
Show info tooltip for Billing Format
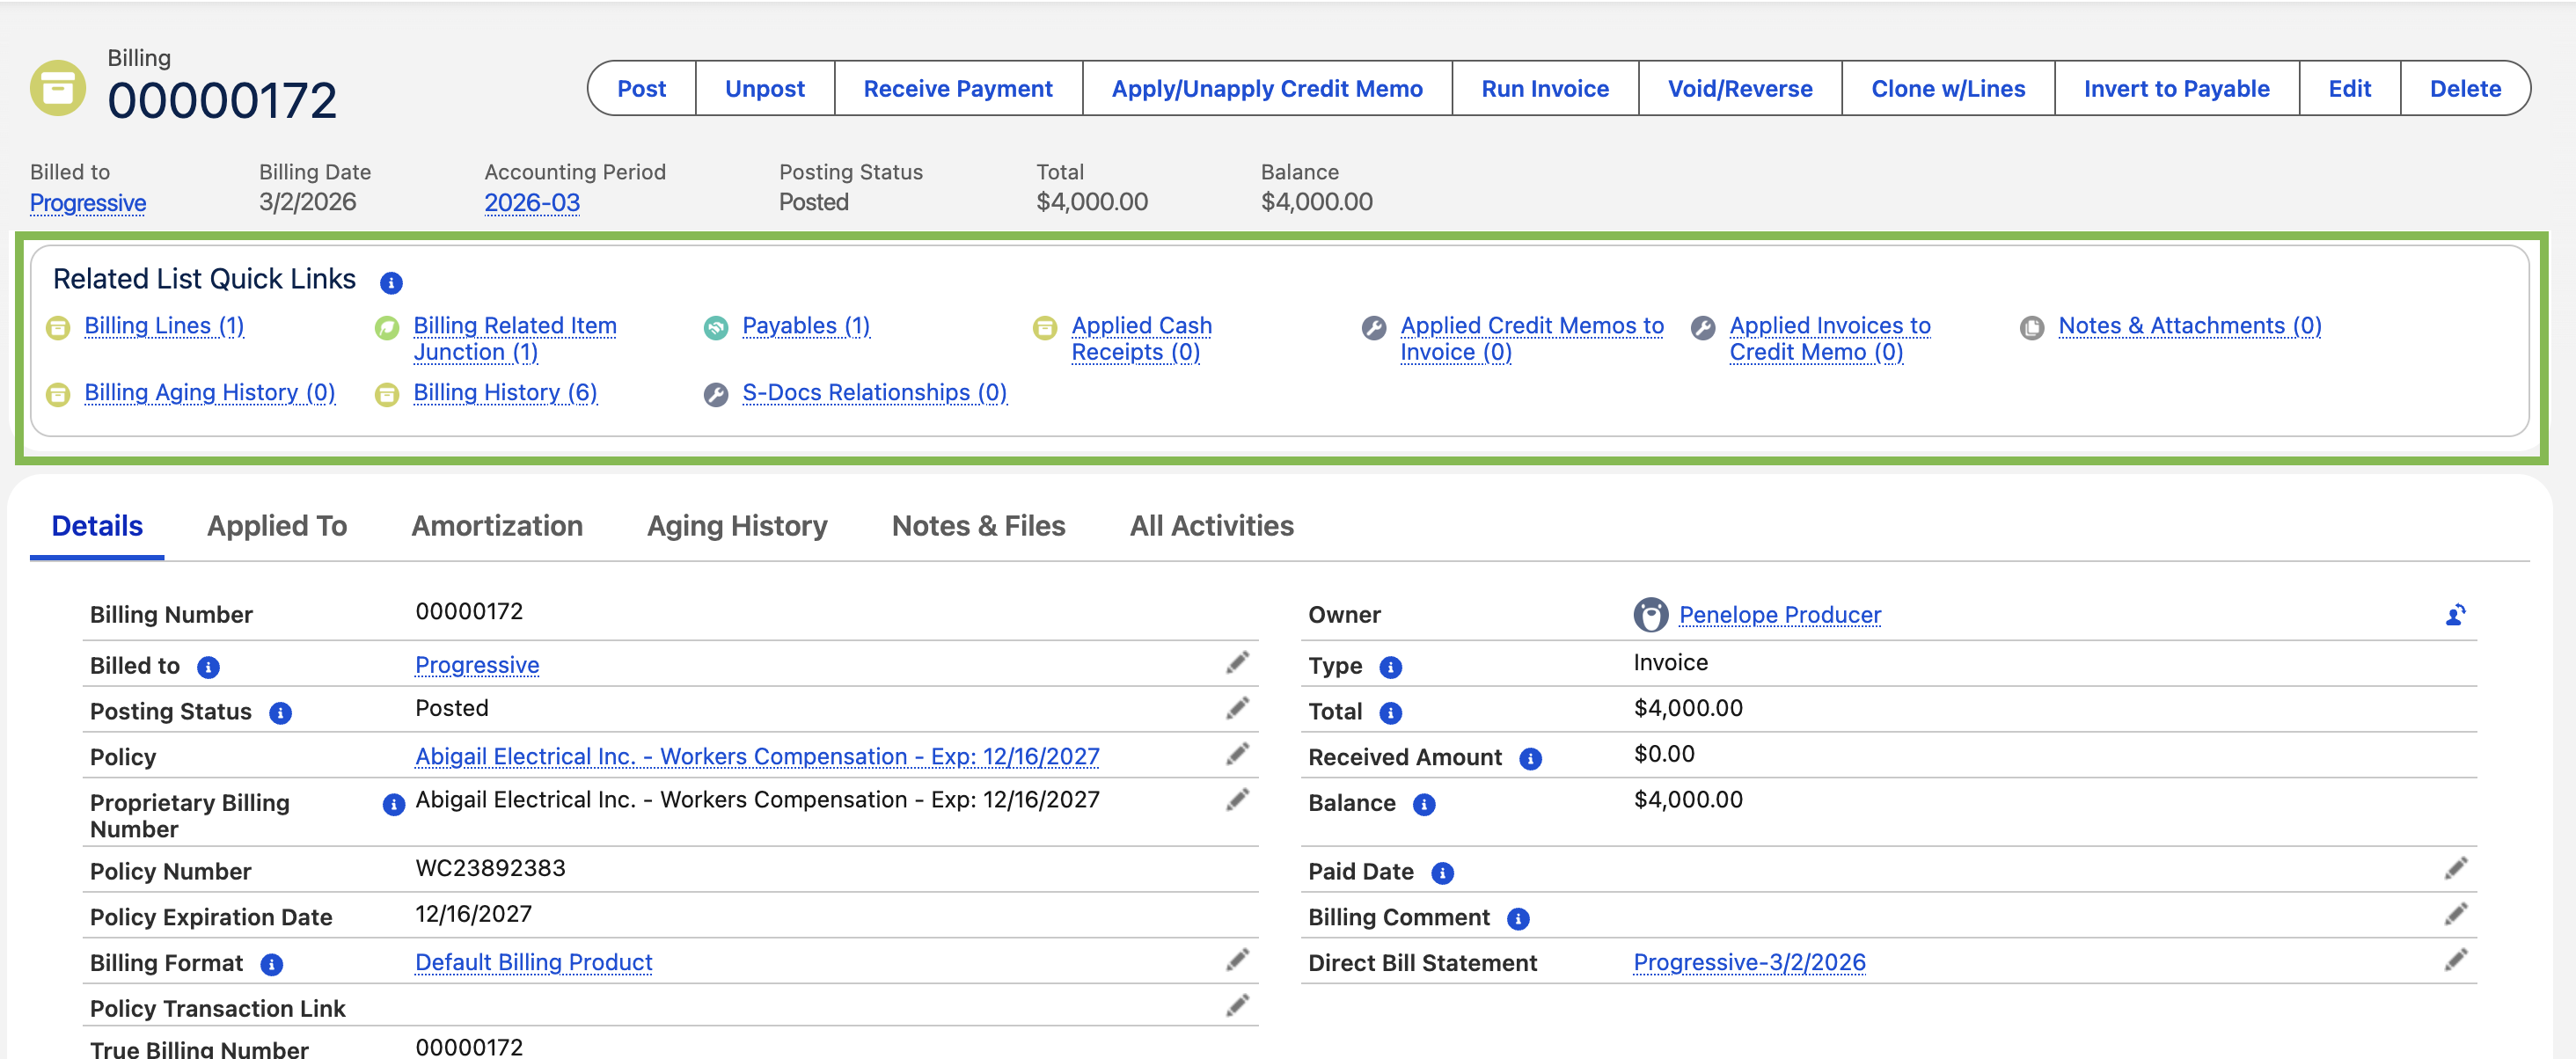[x=271, y=964]
